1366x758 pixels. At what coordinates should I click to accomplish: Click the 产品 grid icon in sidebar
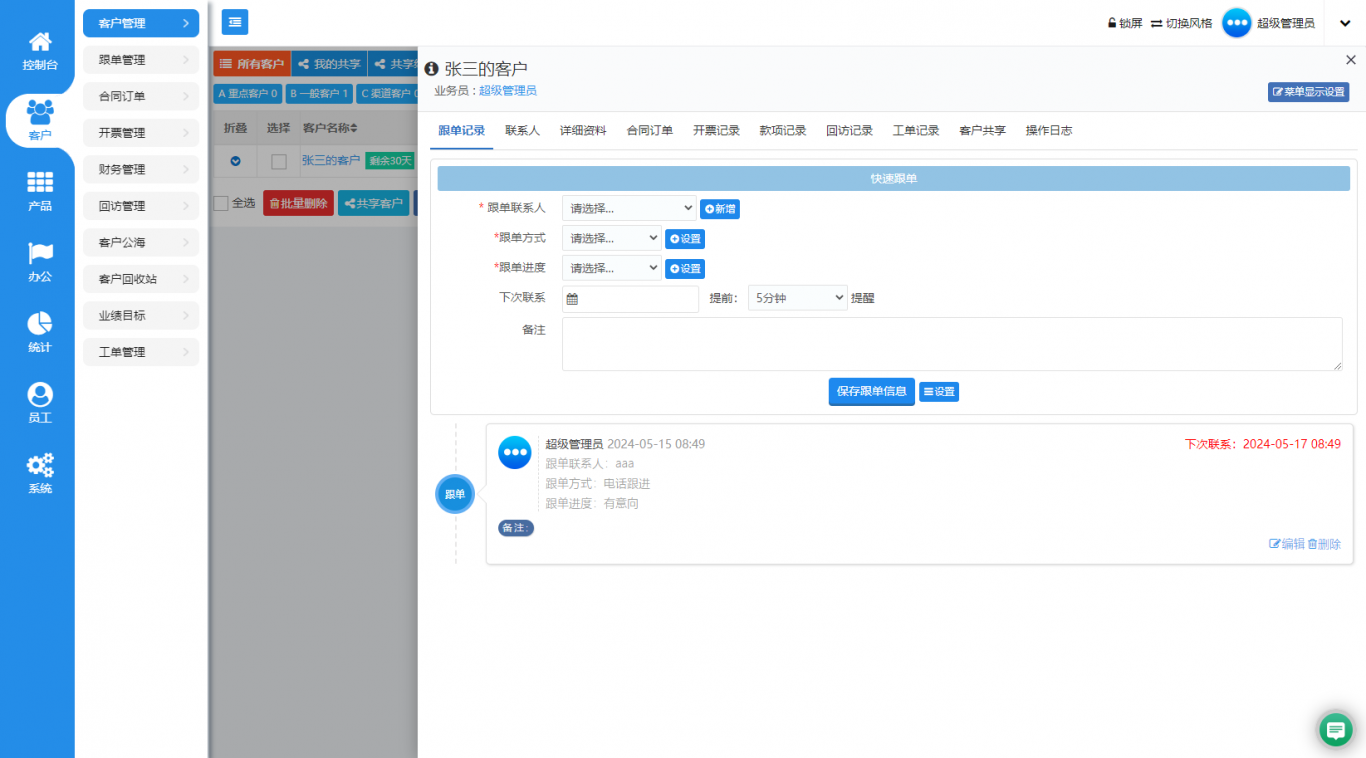click(40, 183)
